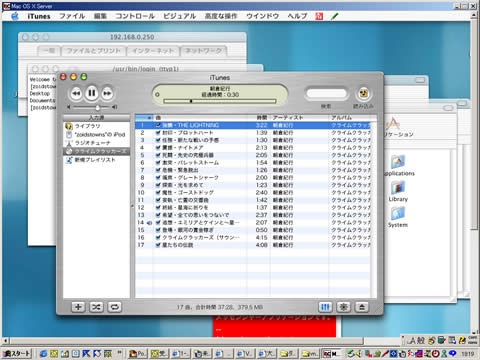Open the ビジュアル menu
The height and width of the screenshot is (360, 480).
click(x=179, y=16)
